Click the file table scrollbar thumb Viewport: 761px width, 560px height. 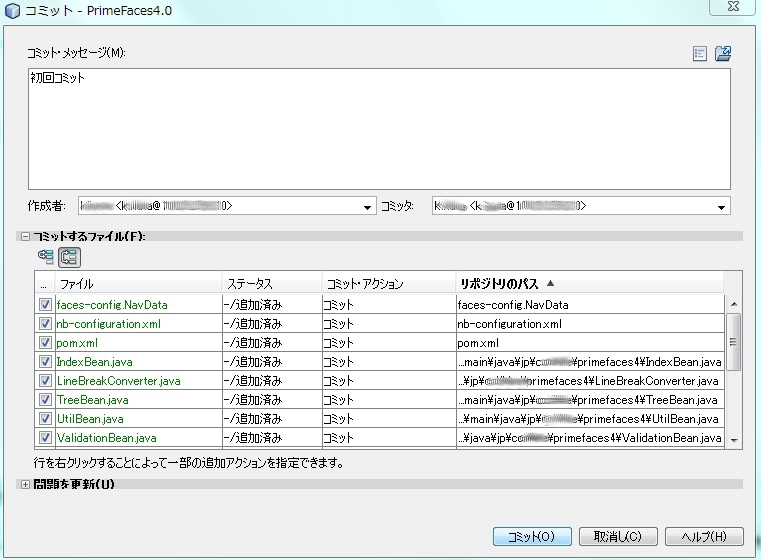(x=734, y=342)
